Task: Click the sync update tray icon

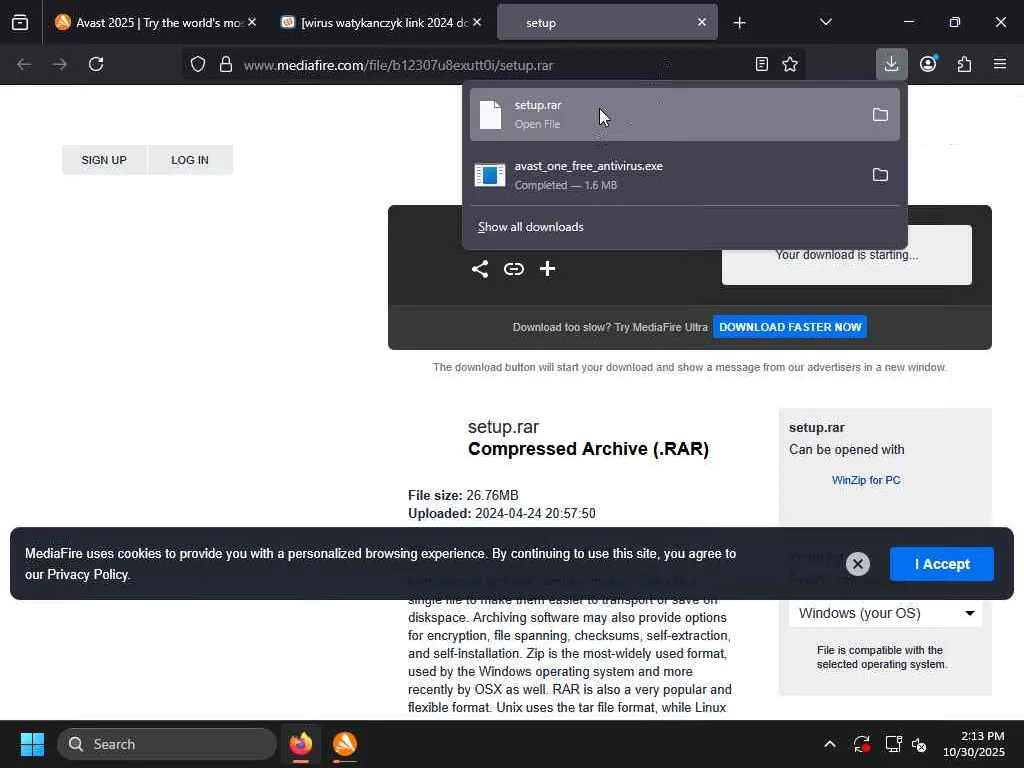Action: (861, 744)
